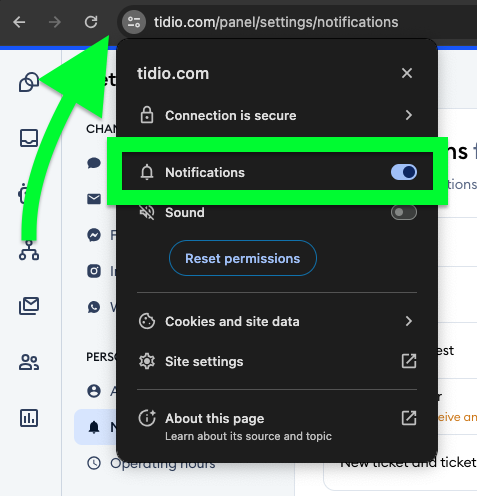Open Site settings
This screenshot has height=496, width=477.
[277, 361]
